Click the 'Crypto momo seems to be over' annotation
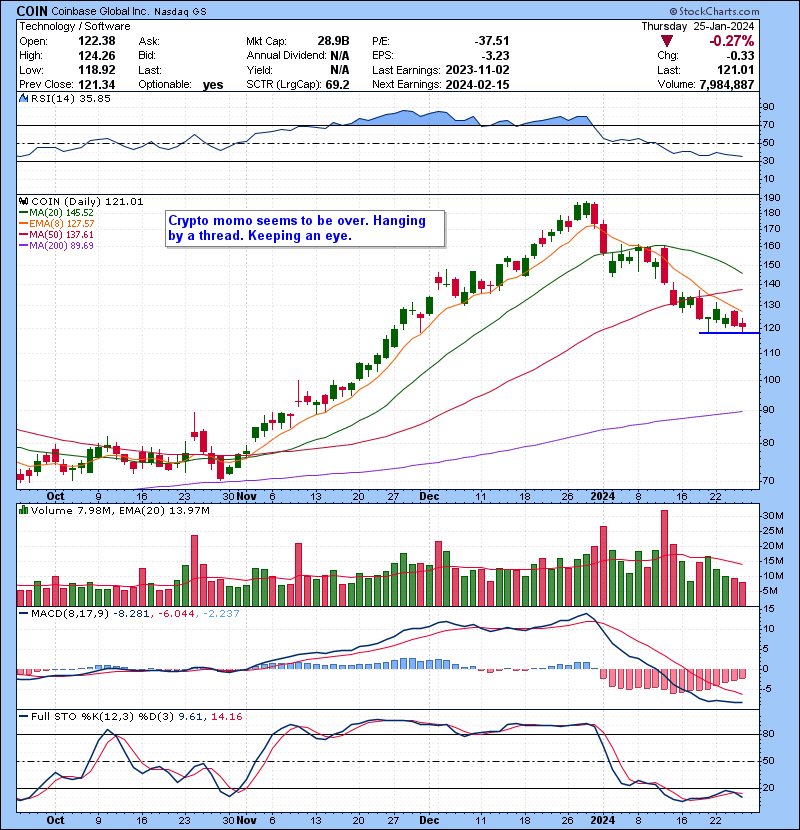The image size is (800, 830). [x=305, y=228]
